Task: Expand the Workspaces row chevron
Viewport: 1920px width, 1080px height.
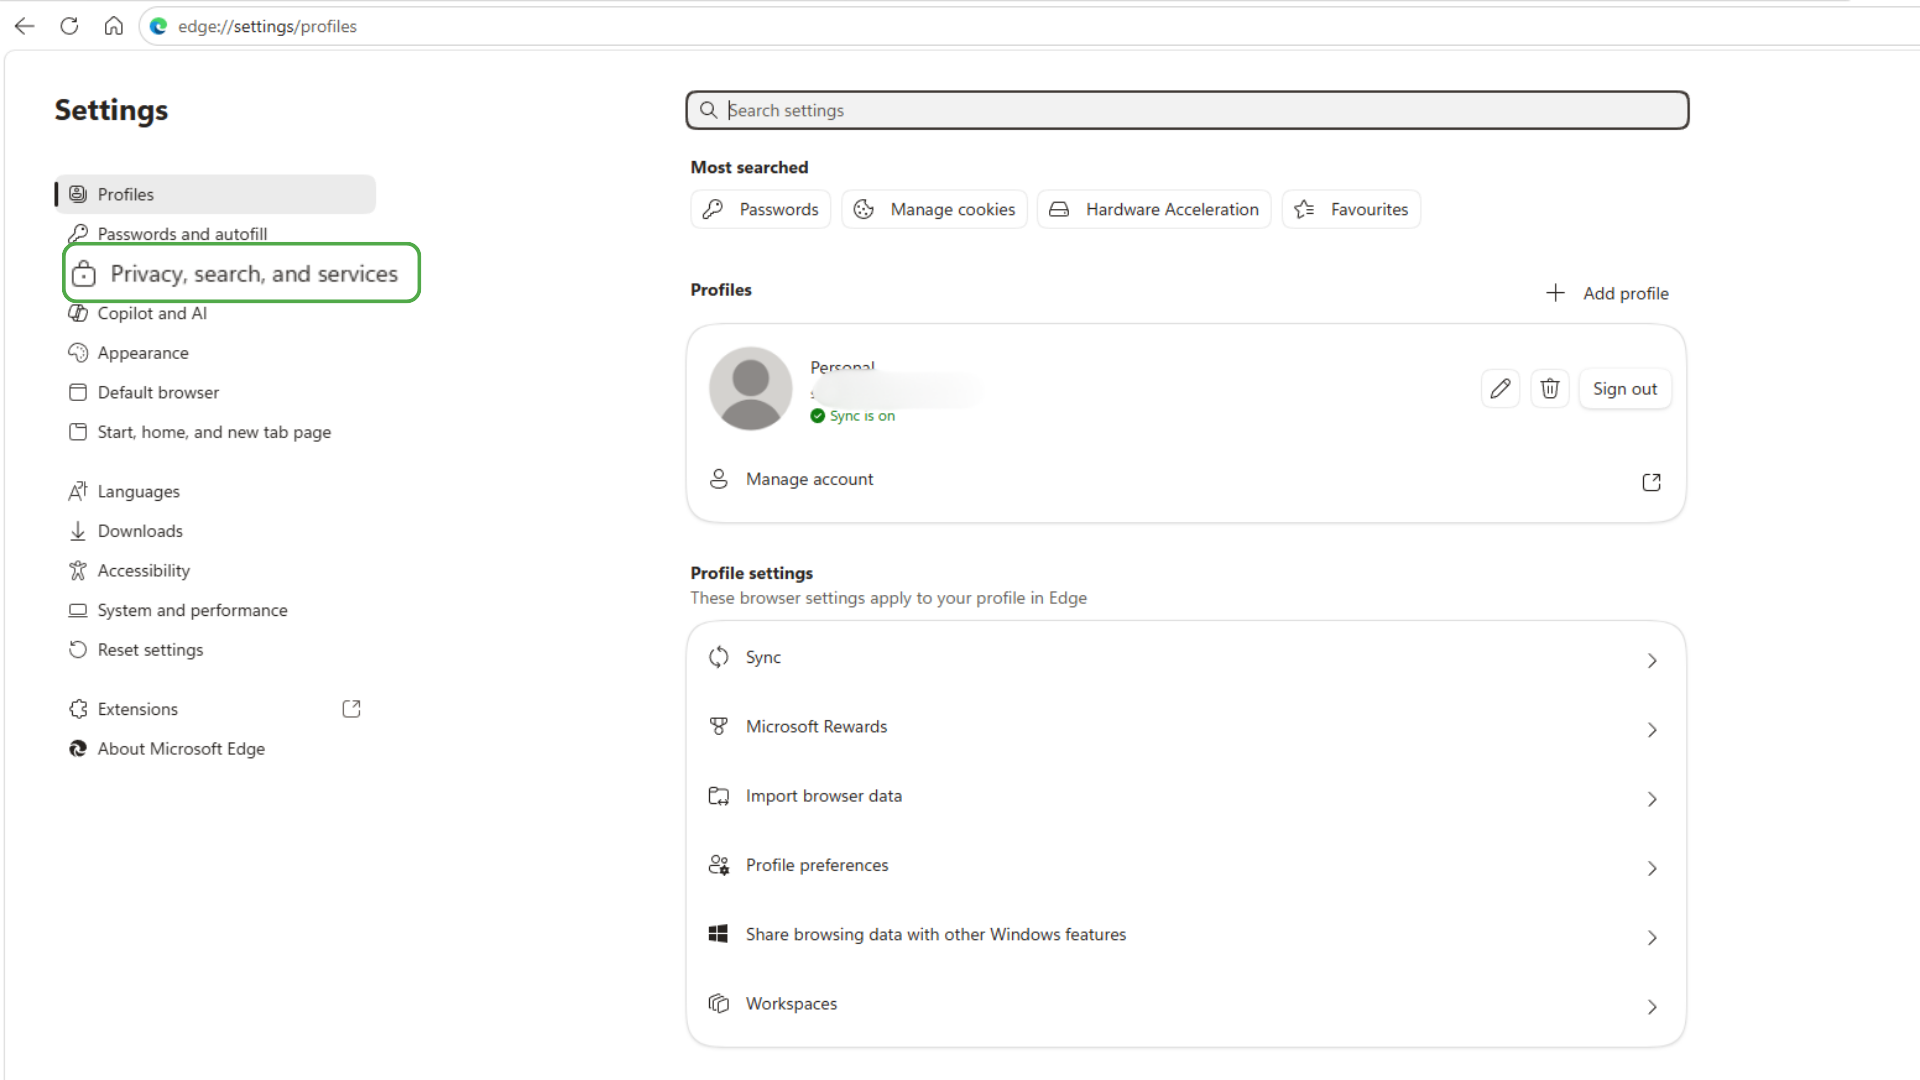Action: 1652,1007
